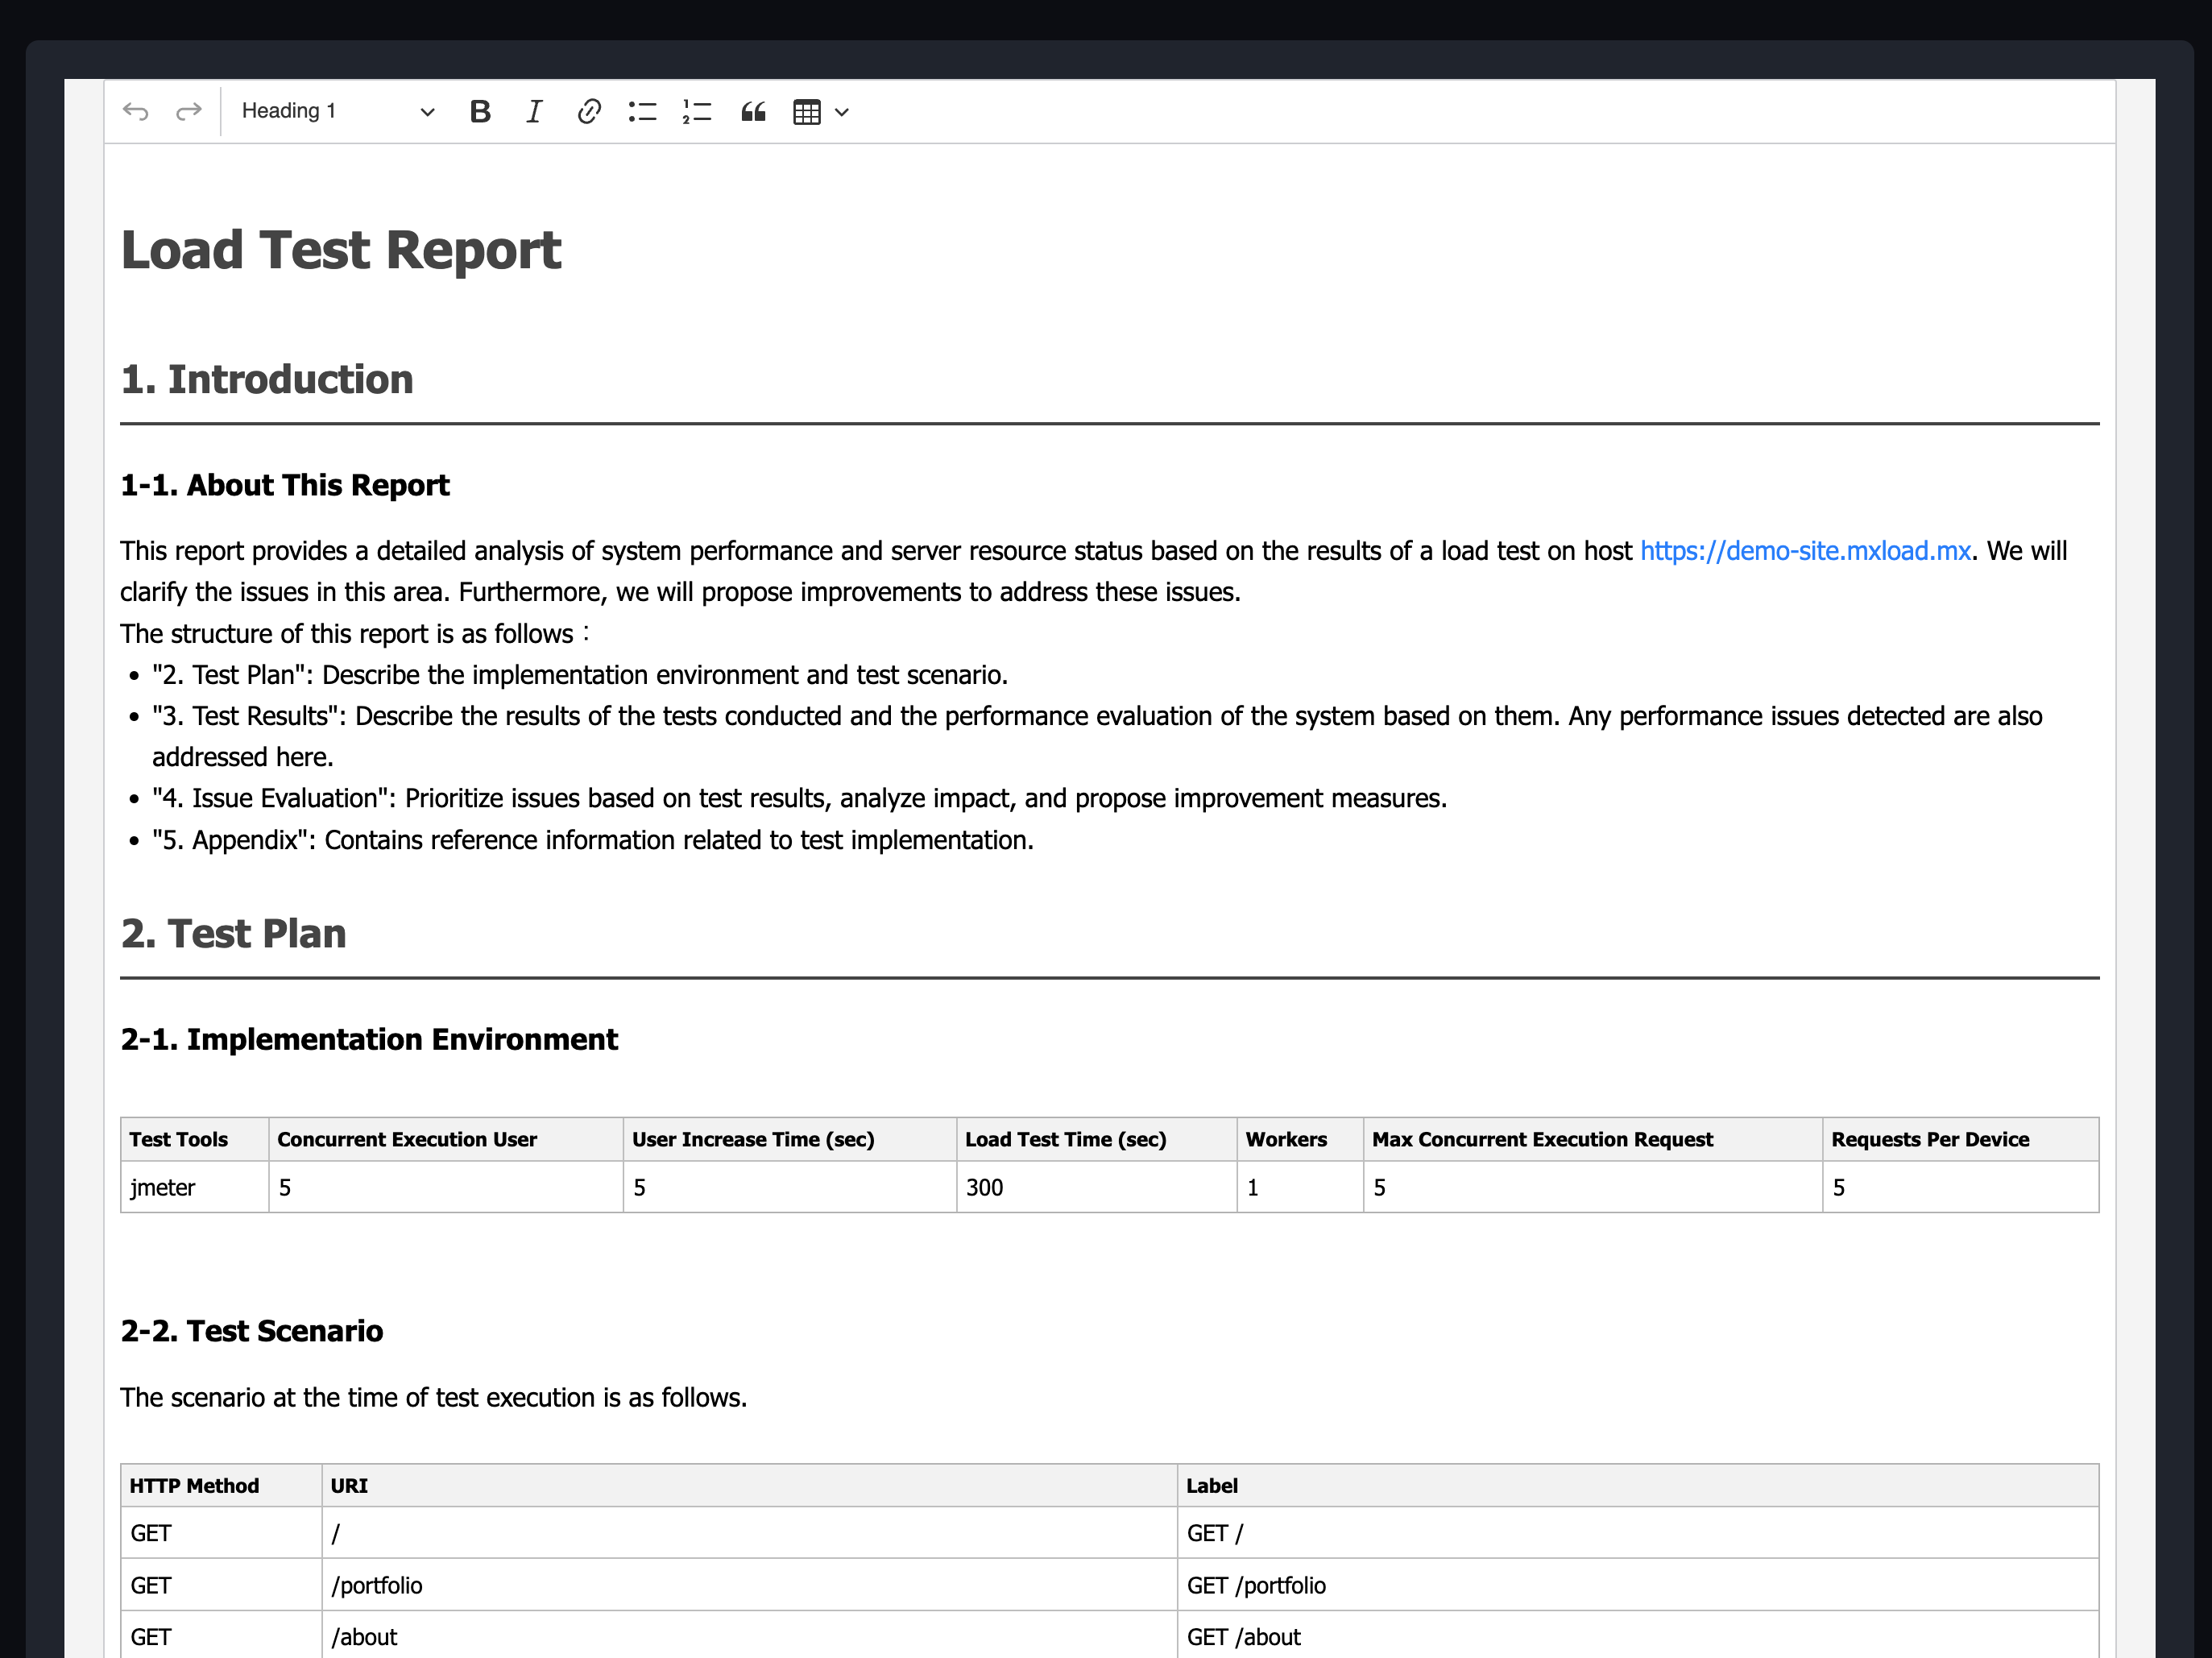Toggle italic formatting
The image size is (2212, 1658).
(x=534, y=111)
